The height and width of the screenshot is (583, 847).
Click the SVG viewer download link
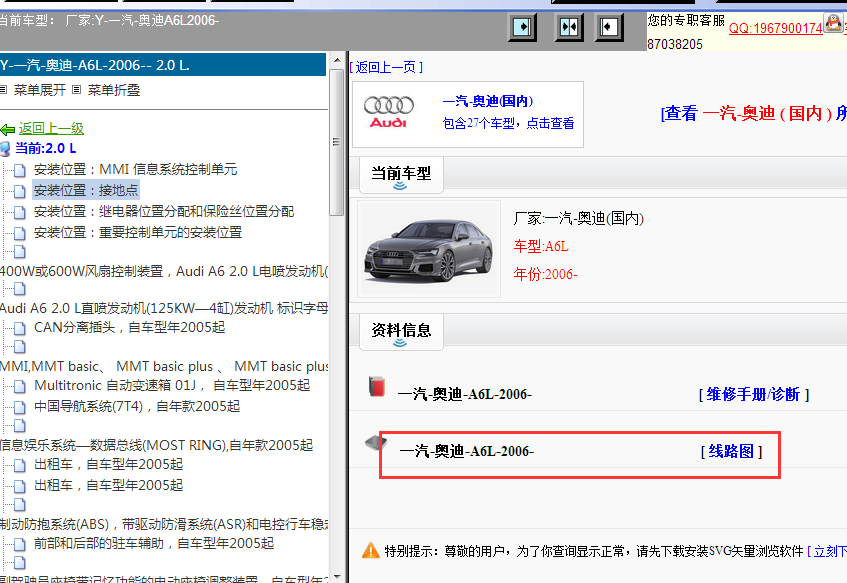click(x=827, y=551)
